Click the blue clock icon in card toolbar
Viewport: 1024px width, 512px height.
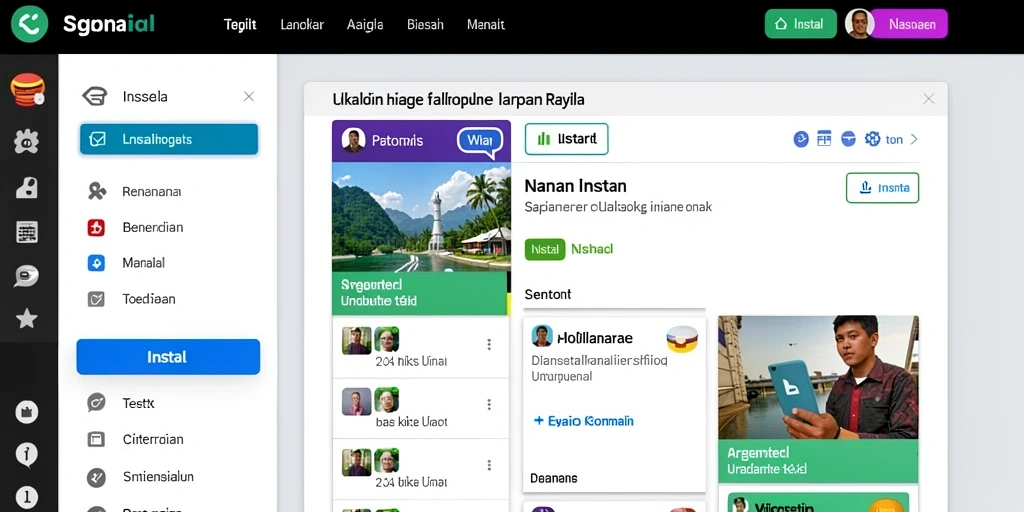point(801,139)
